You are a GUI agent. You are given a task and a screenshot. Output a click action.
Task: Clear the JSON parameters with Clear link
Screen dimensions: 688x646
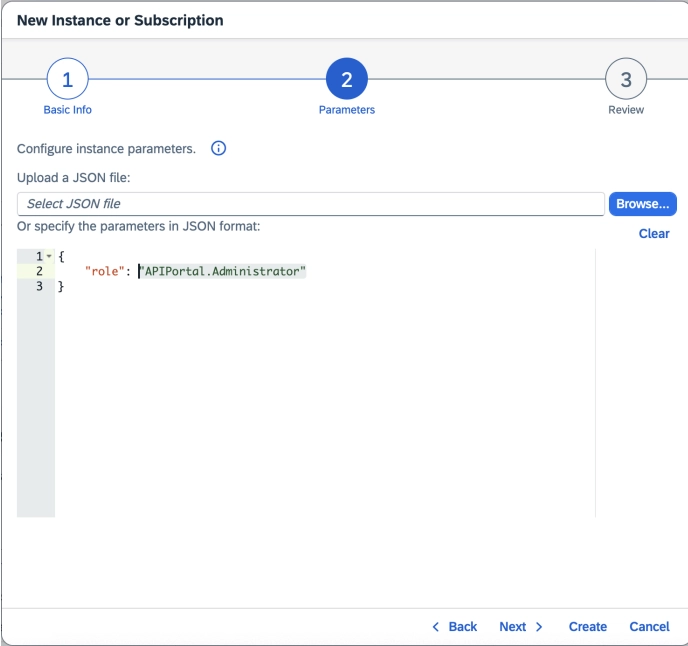coord(654,234)
